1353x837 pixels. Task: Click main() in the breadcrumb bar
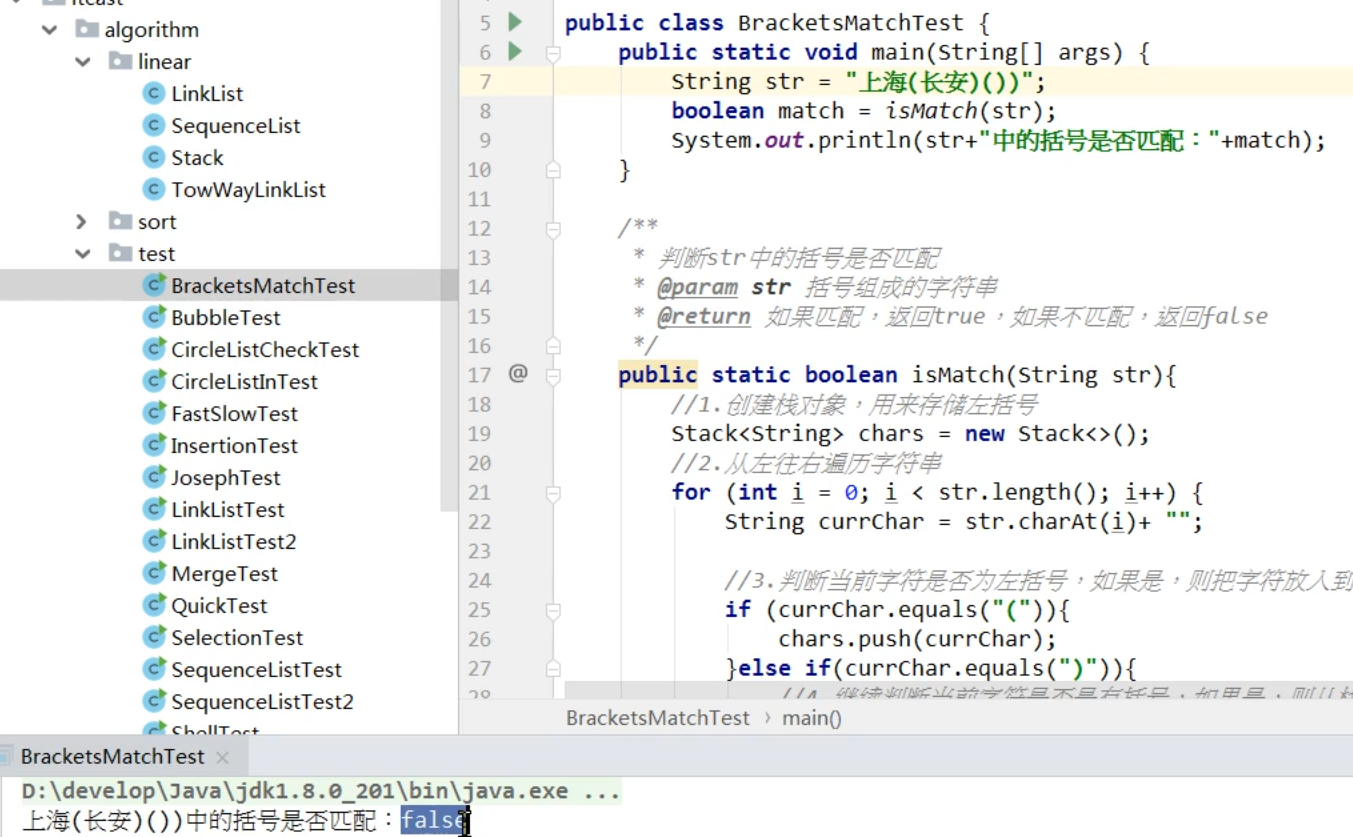(812, 717)
